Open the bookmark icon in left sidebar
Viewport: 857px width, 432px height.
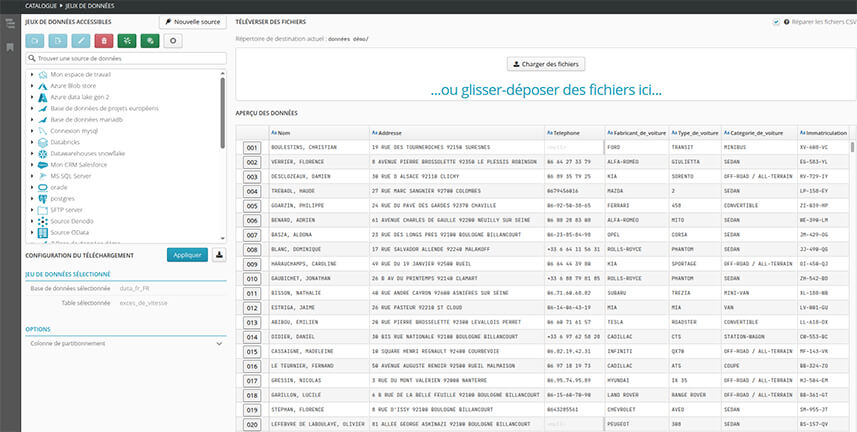(x=9, y=47)
